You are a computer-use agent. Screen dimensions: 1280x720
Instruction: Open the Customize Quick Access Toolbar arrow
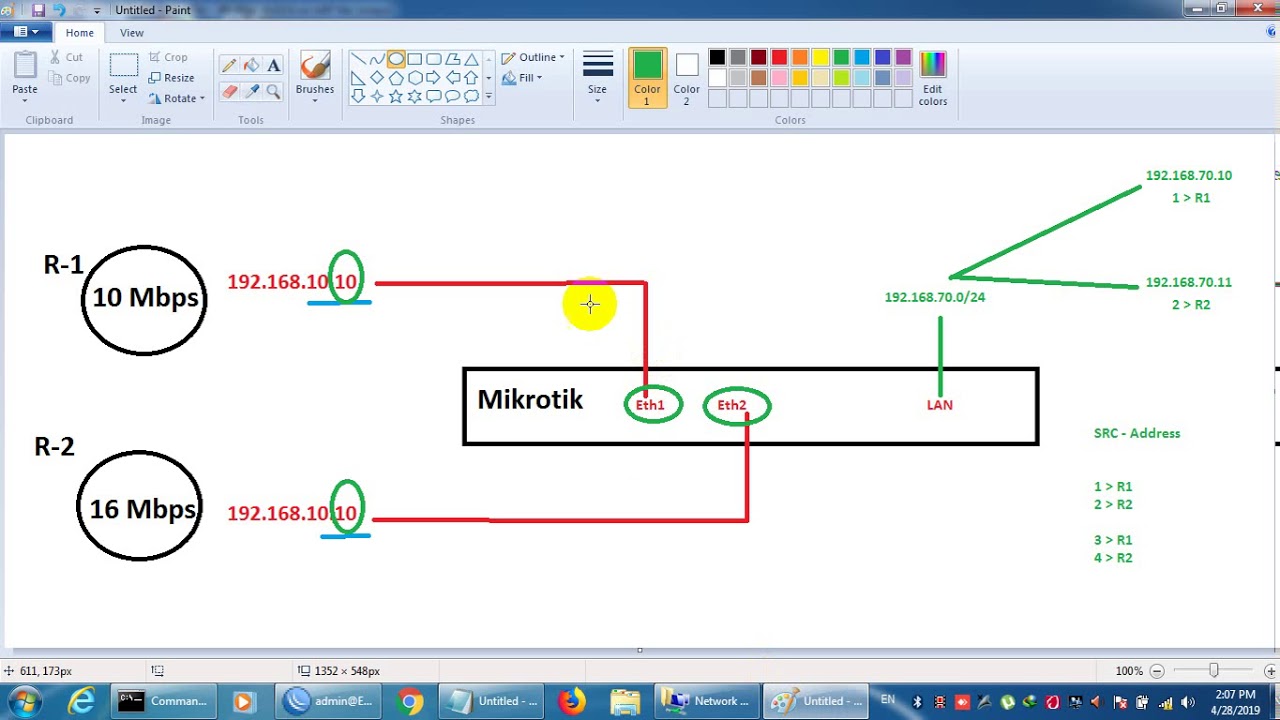pyautogui.click(x=98, y=10)
